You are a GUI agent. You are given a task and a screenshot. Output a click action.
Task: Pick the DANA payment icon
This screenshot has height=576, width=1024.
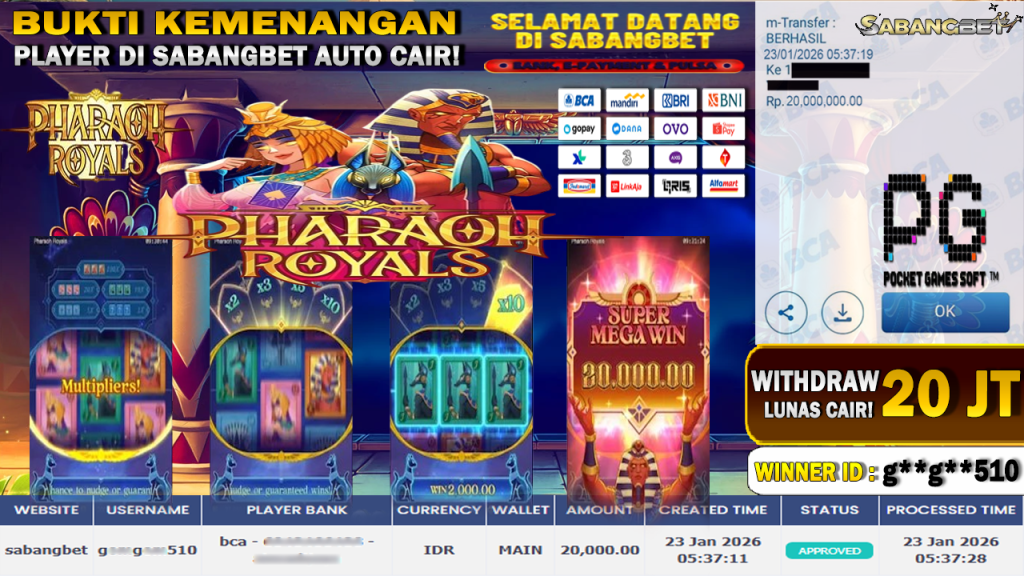[x=627, y=129]
